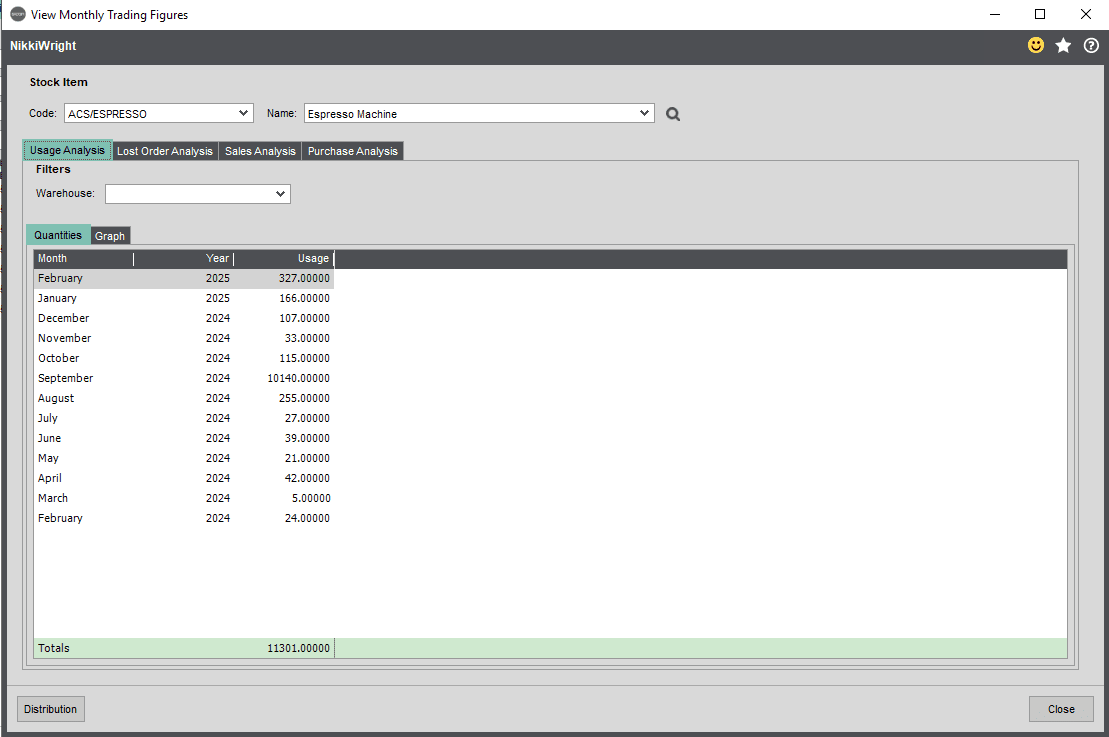The height and width of the screenshot is (737, 1109).
Task: Close the window using the title bar X
Action: coord(1086,14)
